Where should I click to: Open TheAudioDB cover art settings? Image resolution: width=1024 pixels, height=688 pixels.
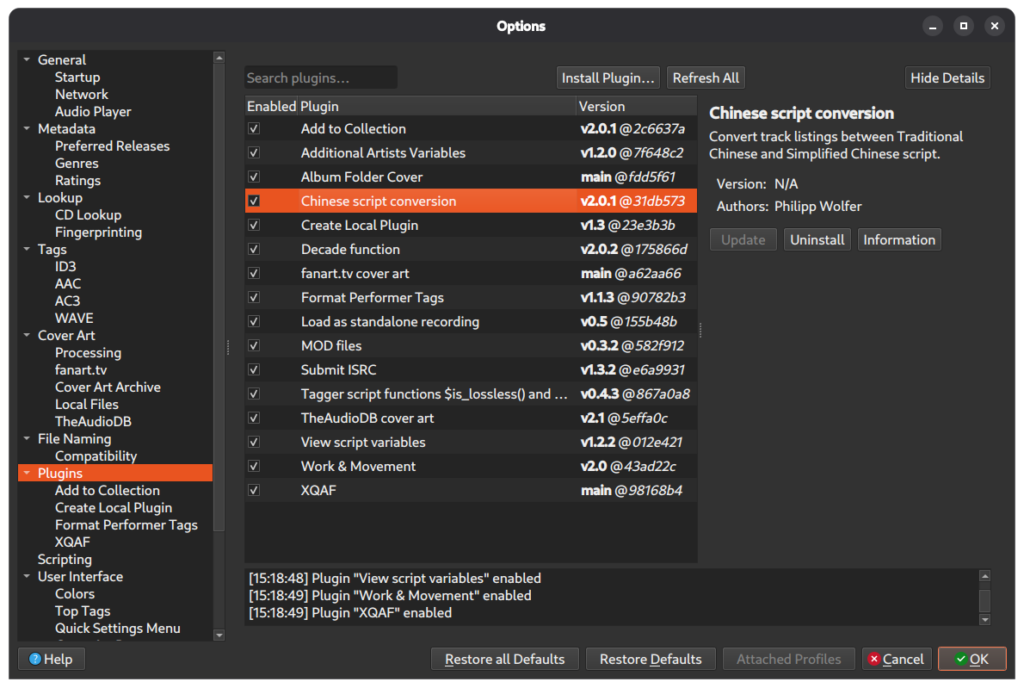(93, 422)
